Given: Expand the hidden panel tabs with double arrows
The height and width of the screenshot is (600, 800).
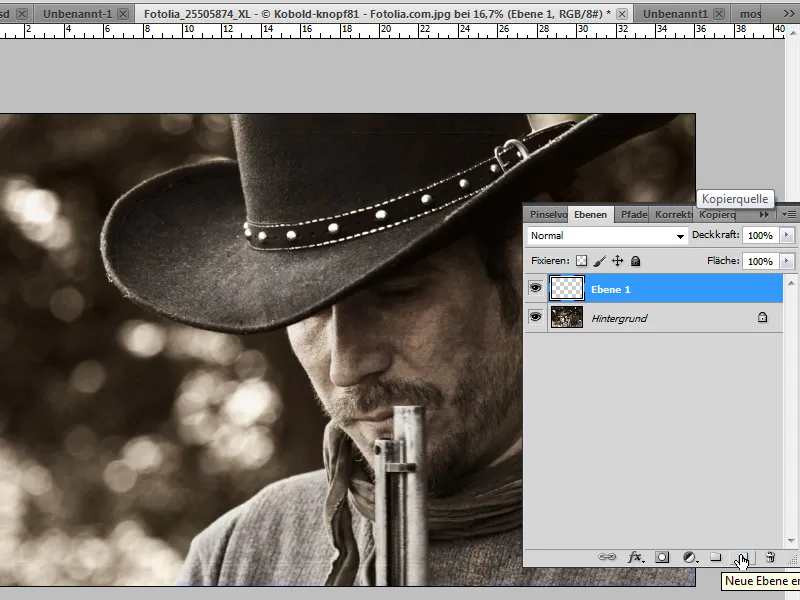Looking at the screenshot, I should 764,215.
